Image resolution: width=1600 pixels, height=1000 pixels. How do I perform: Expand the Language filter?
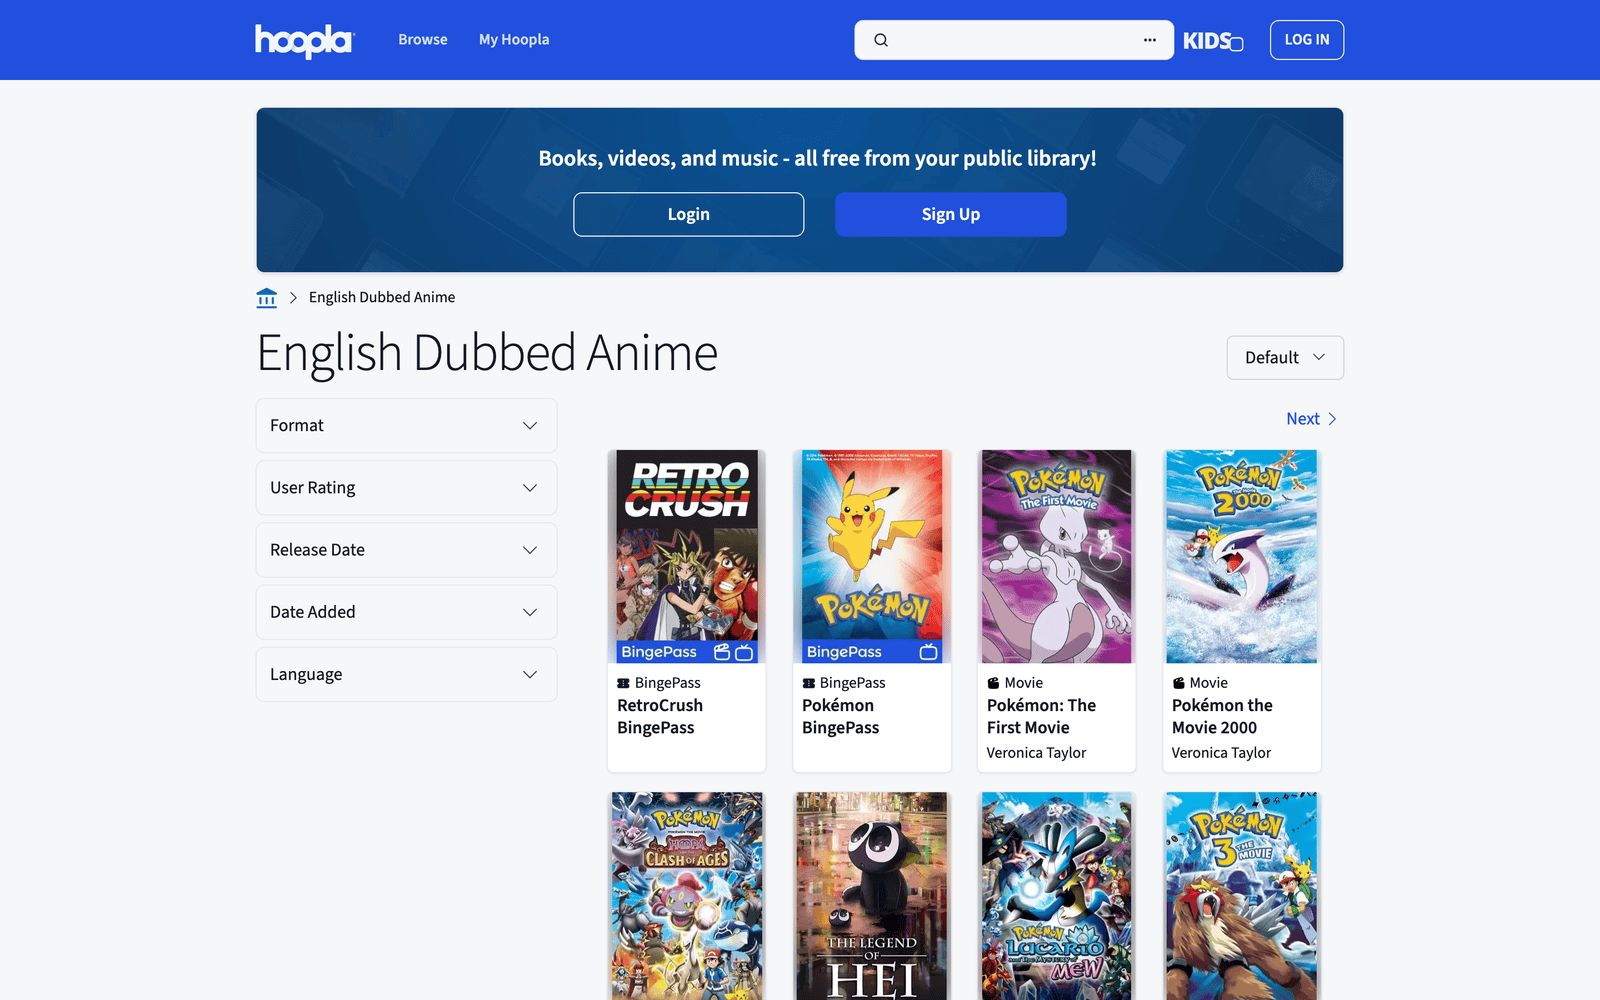[x=406, y=675]
